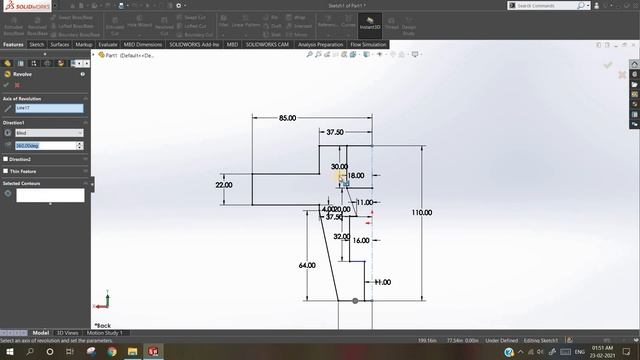Open SOLIDWORKS menu flyout arrow
The width and height of the screenshot is (640, 360).
click(55, 6)
